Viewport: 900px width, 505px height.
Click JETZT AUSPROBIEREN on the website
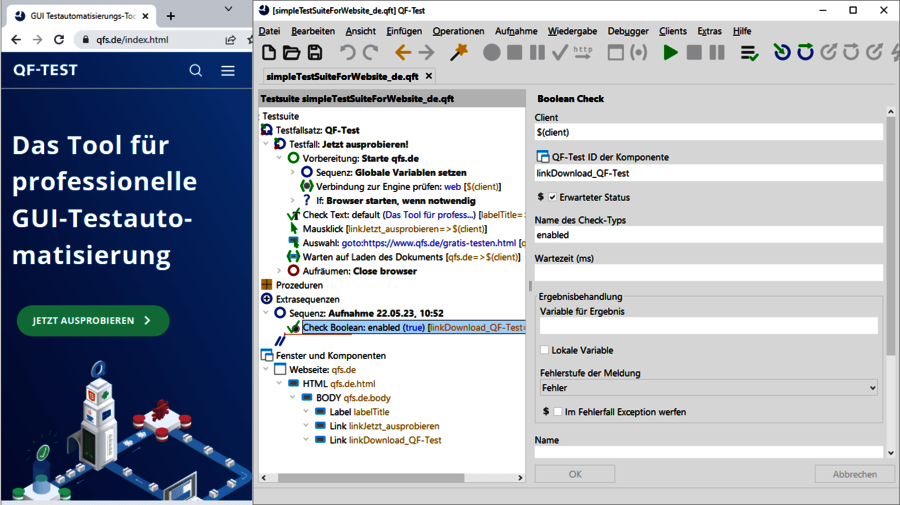click(x=93, y=320)
